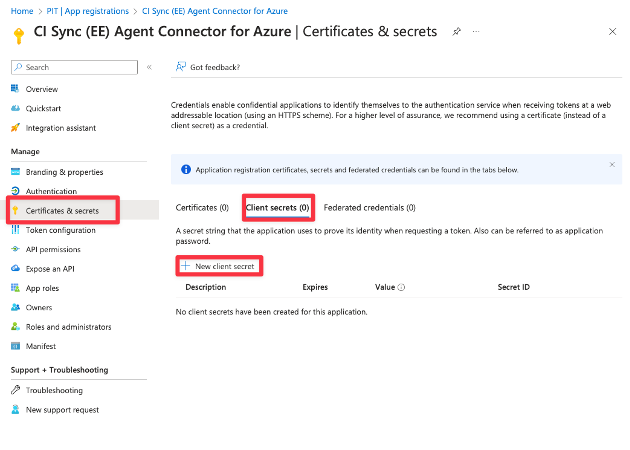
Task: Switch to the Certificates (0) tab
Action: click(202, 208)
